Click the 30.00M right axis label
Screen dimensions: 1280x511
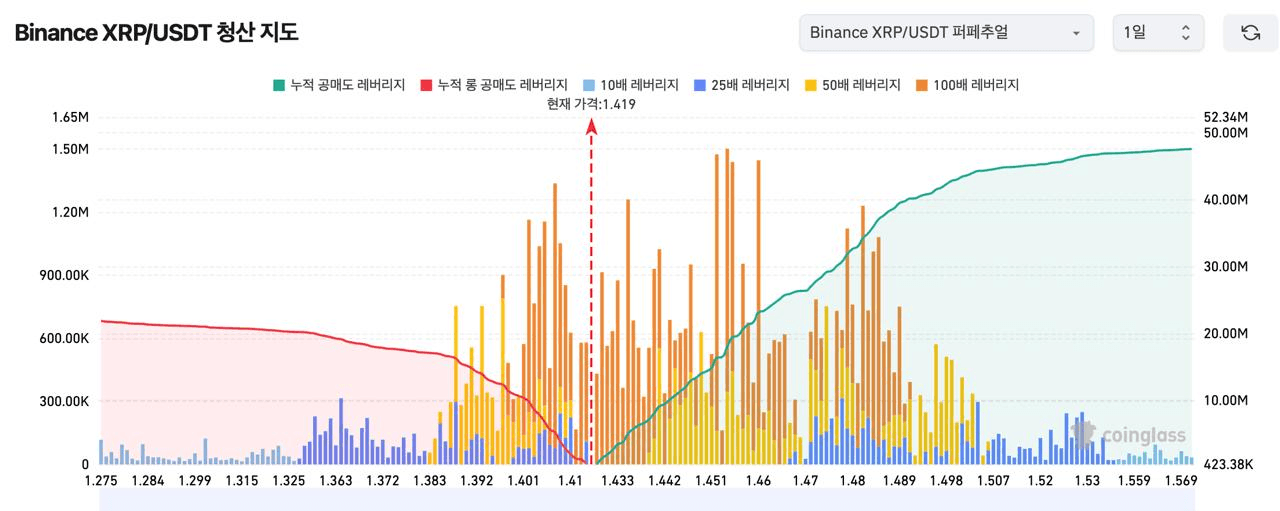1226,267
